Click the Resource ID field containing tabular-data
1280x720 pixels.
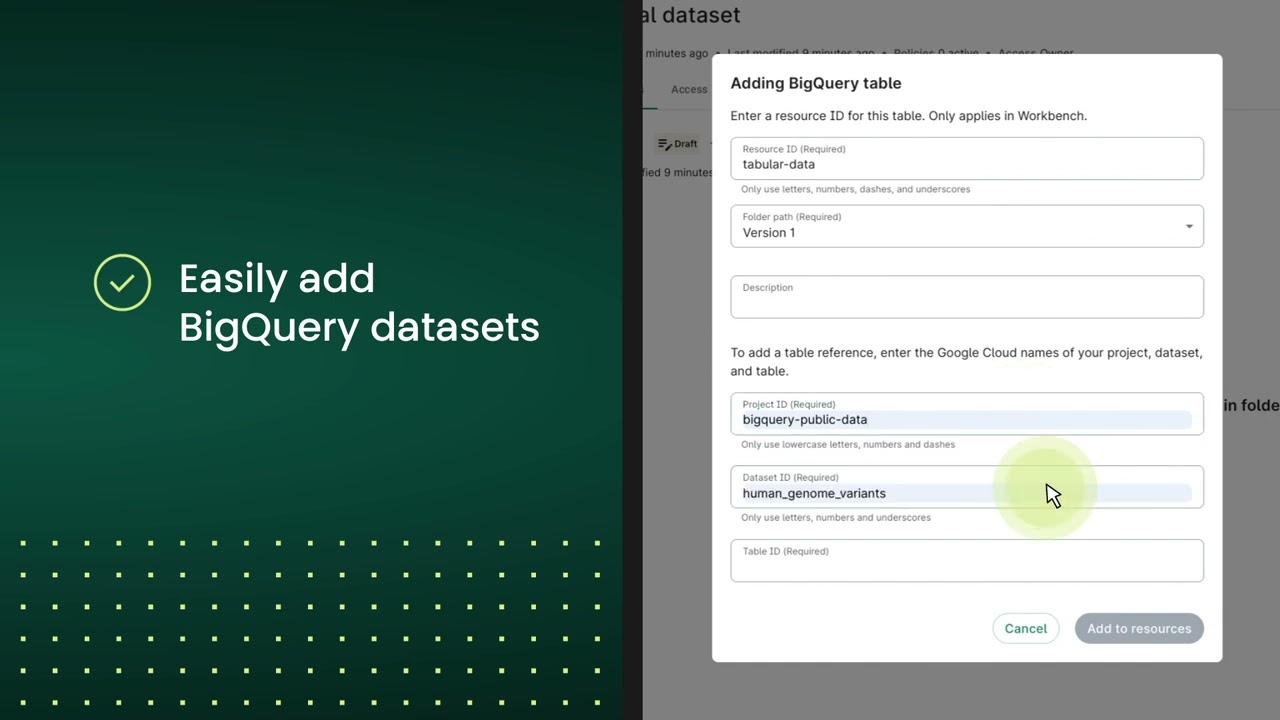(x=967, y=159)
